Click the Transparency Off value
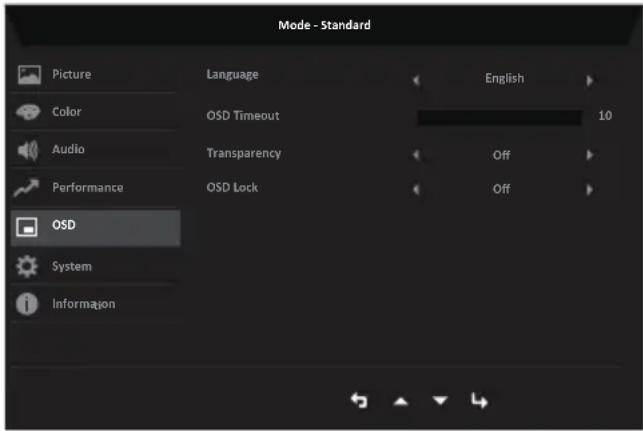643x431 pixels. click(502, 155)
